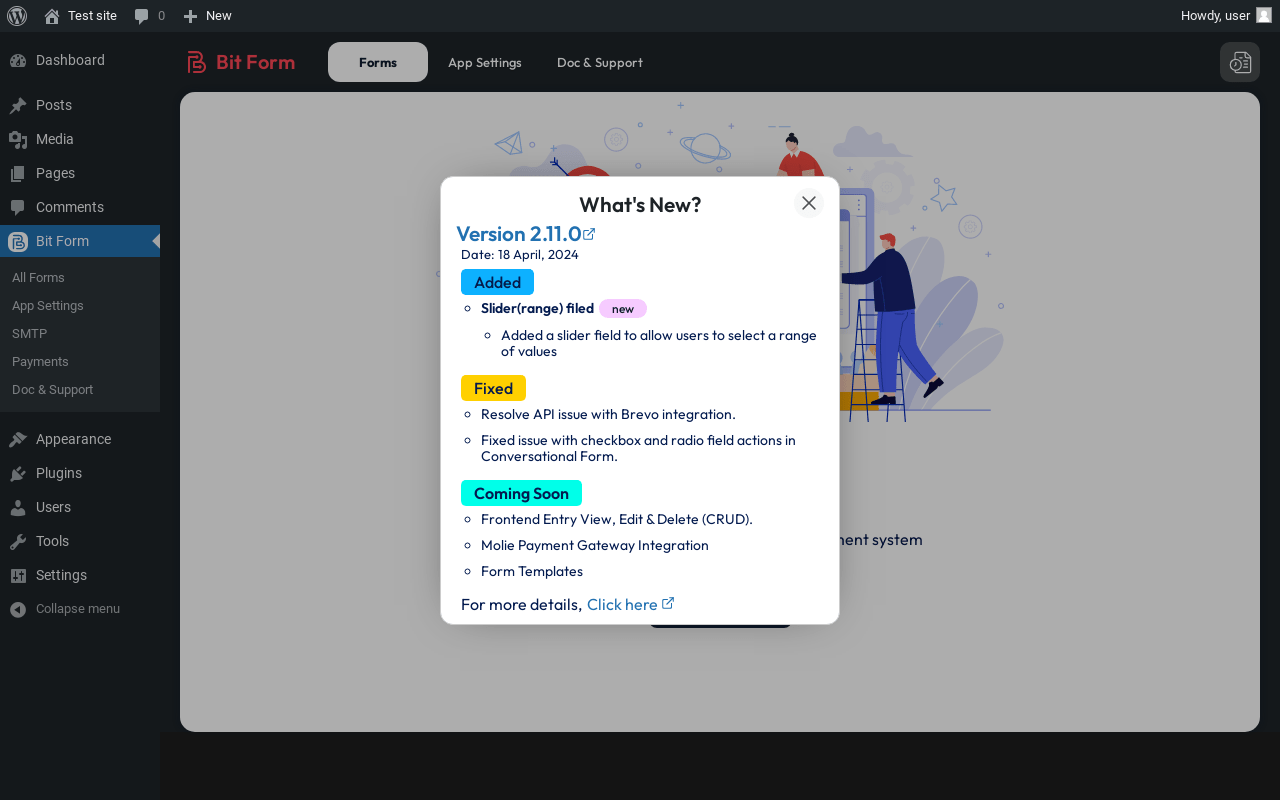This screenshot has width=1280, height=800.
Task: Click the Settings sliders icon
Action: point(18,575)
